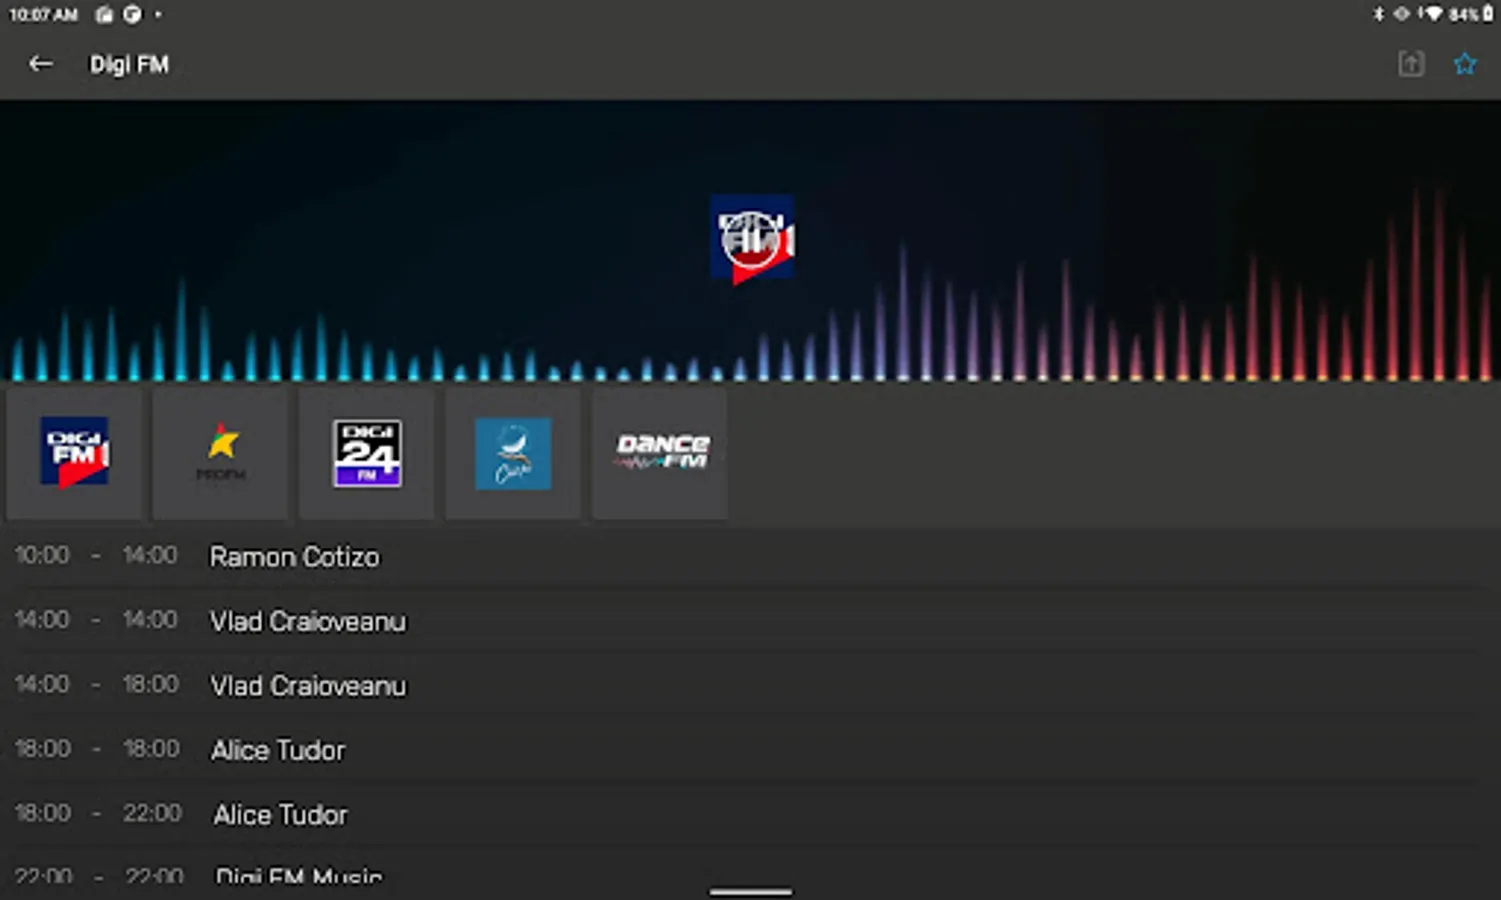Image resolution: width=1501 pixels, height=900 pixels.
Task: Open the 18:00 - 22:00 Alice Tudor row
Action: (x=750, y=814)
